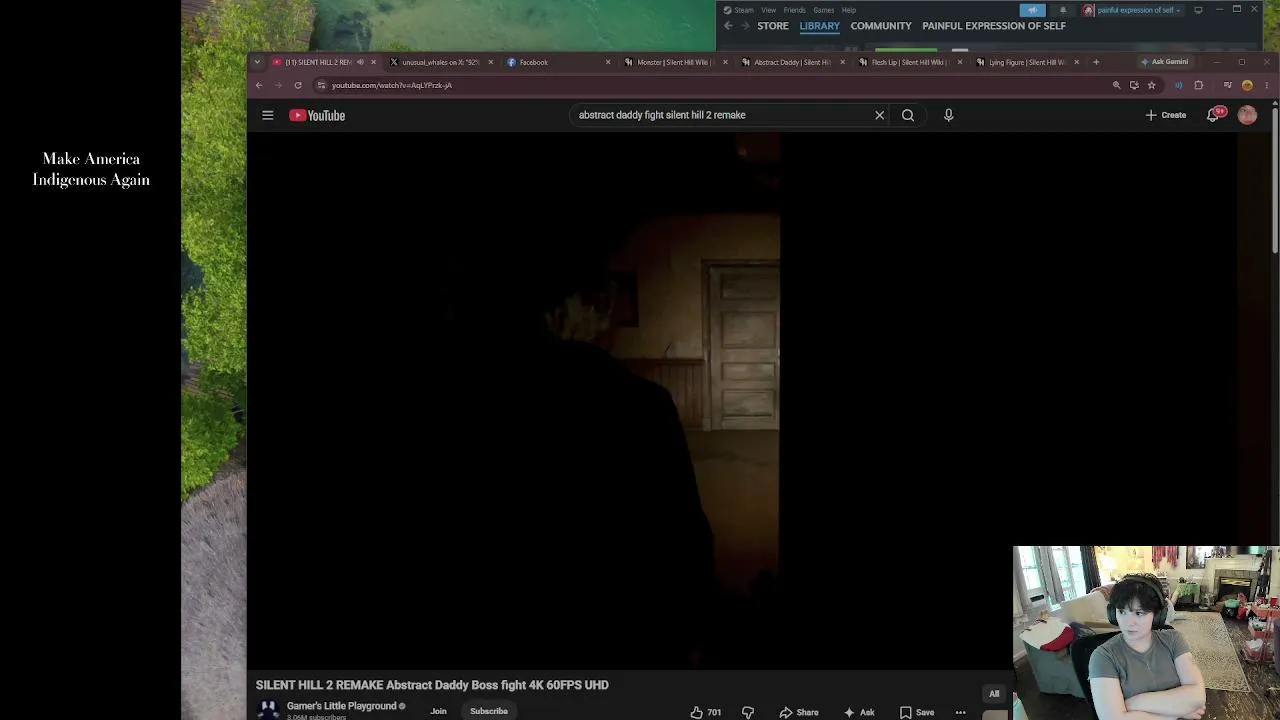Subscribe to Gamer's Little Playground

click(489, 712)
